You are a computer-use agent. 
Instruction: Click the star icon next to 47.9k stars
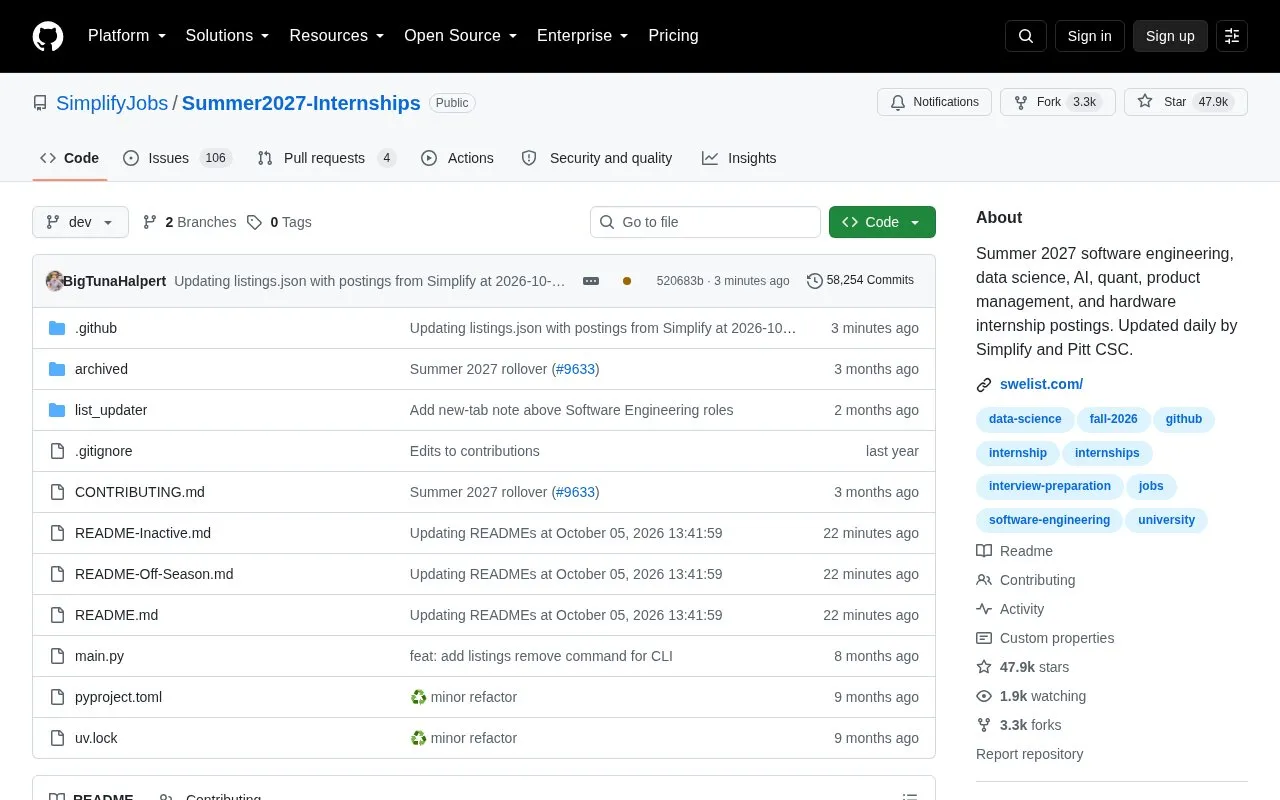coord(984,667)
